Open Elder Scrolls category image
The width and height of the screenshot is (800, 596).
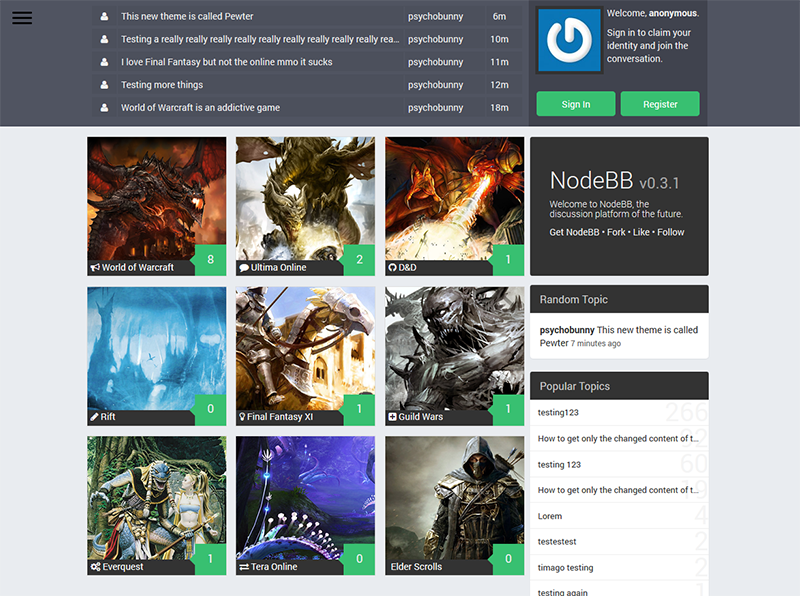455,498
